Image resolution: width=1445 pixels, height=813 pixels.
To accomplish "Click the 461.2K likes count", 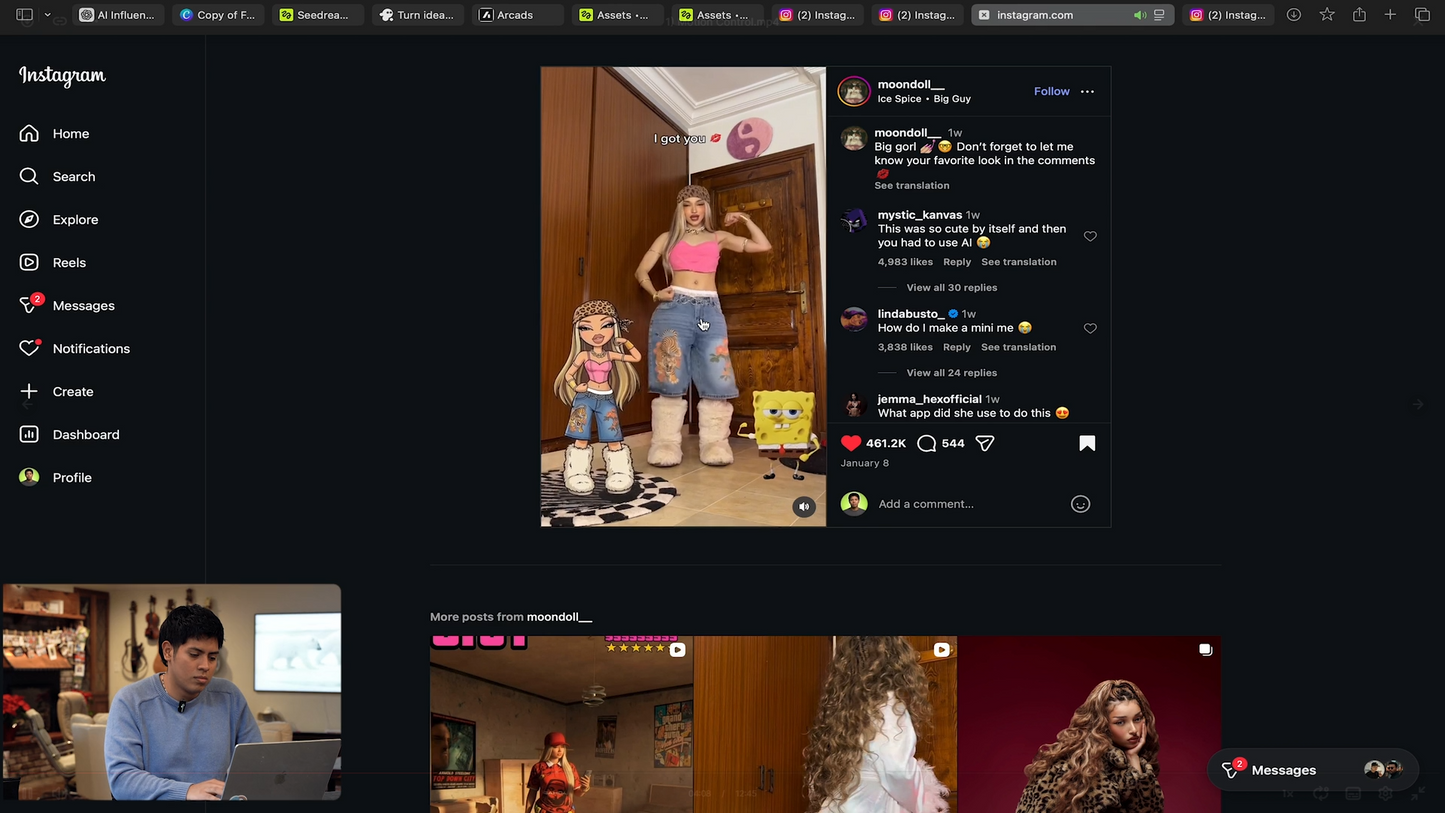I will point(886,443).
